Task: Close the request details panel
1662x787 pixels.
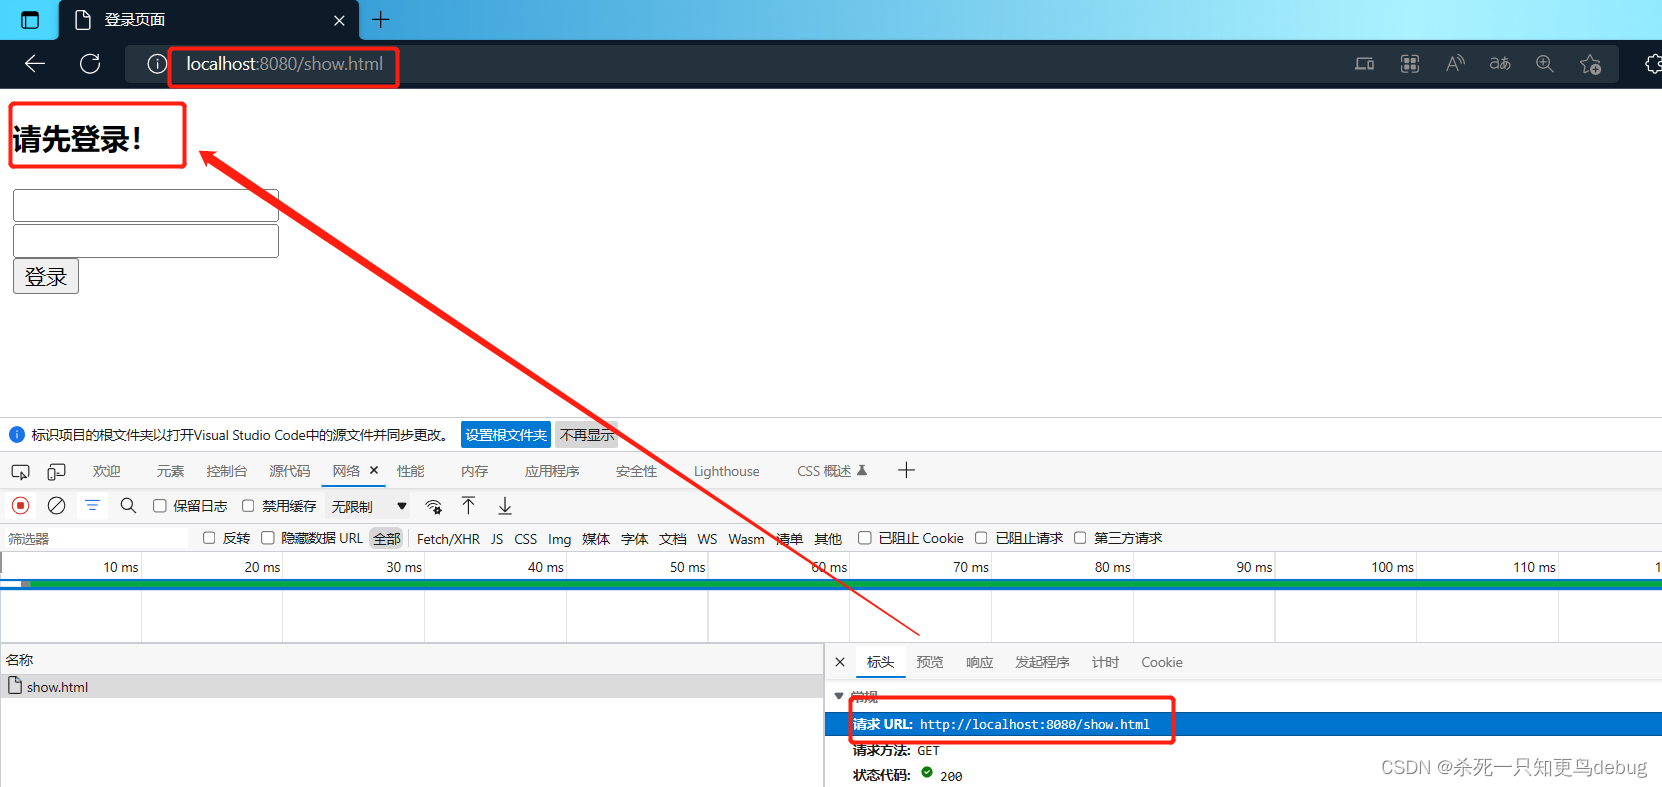Action: 840,662
